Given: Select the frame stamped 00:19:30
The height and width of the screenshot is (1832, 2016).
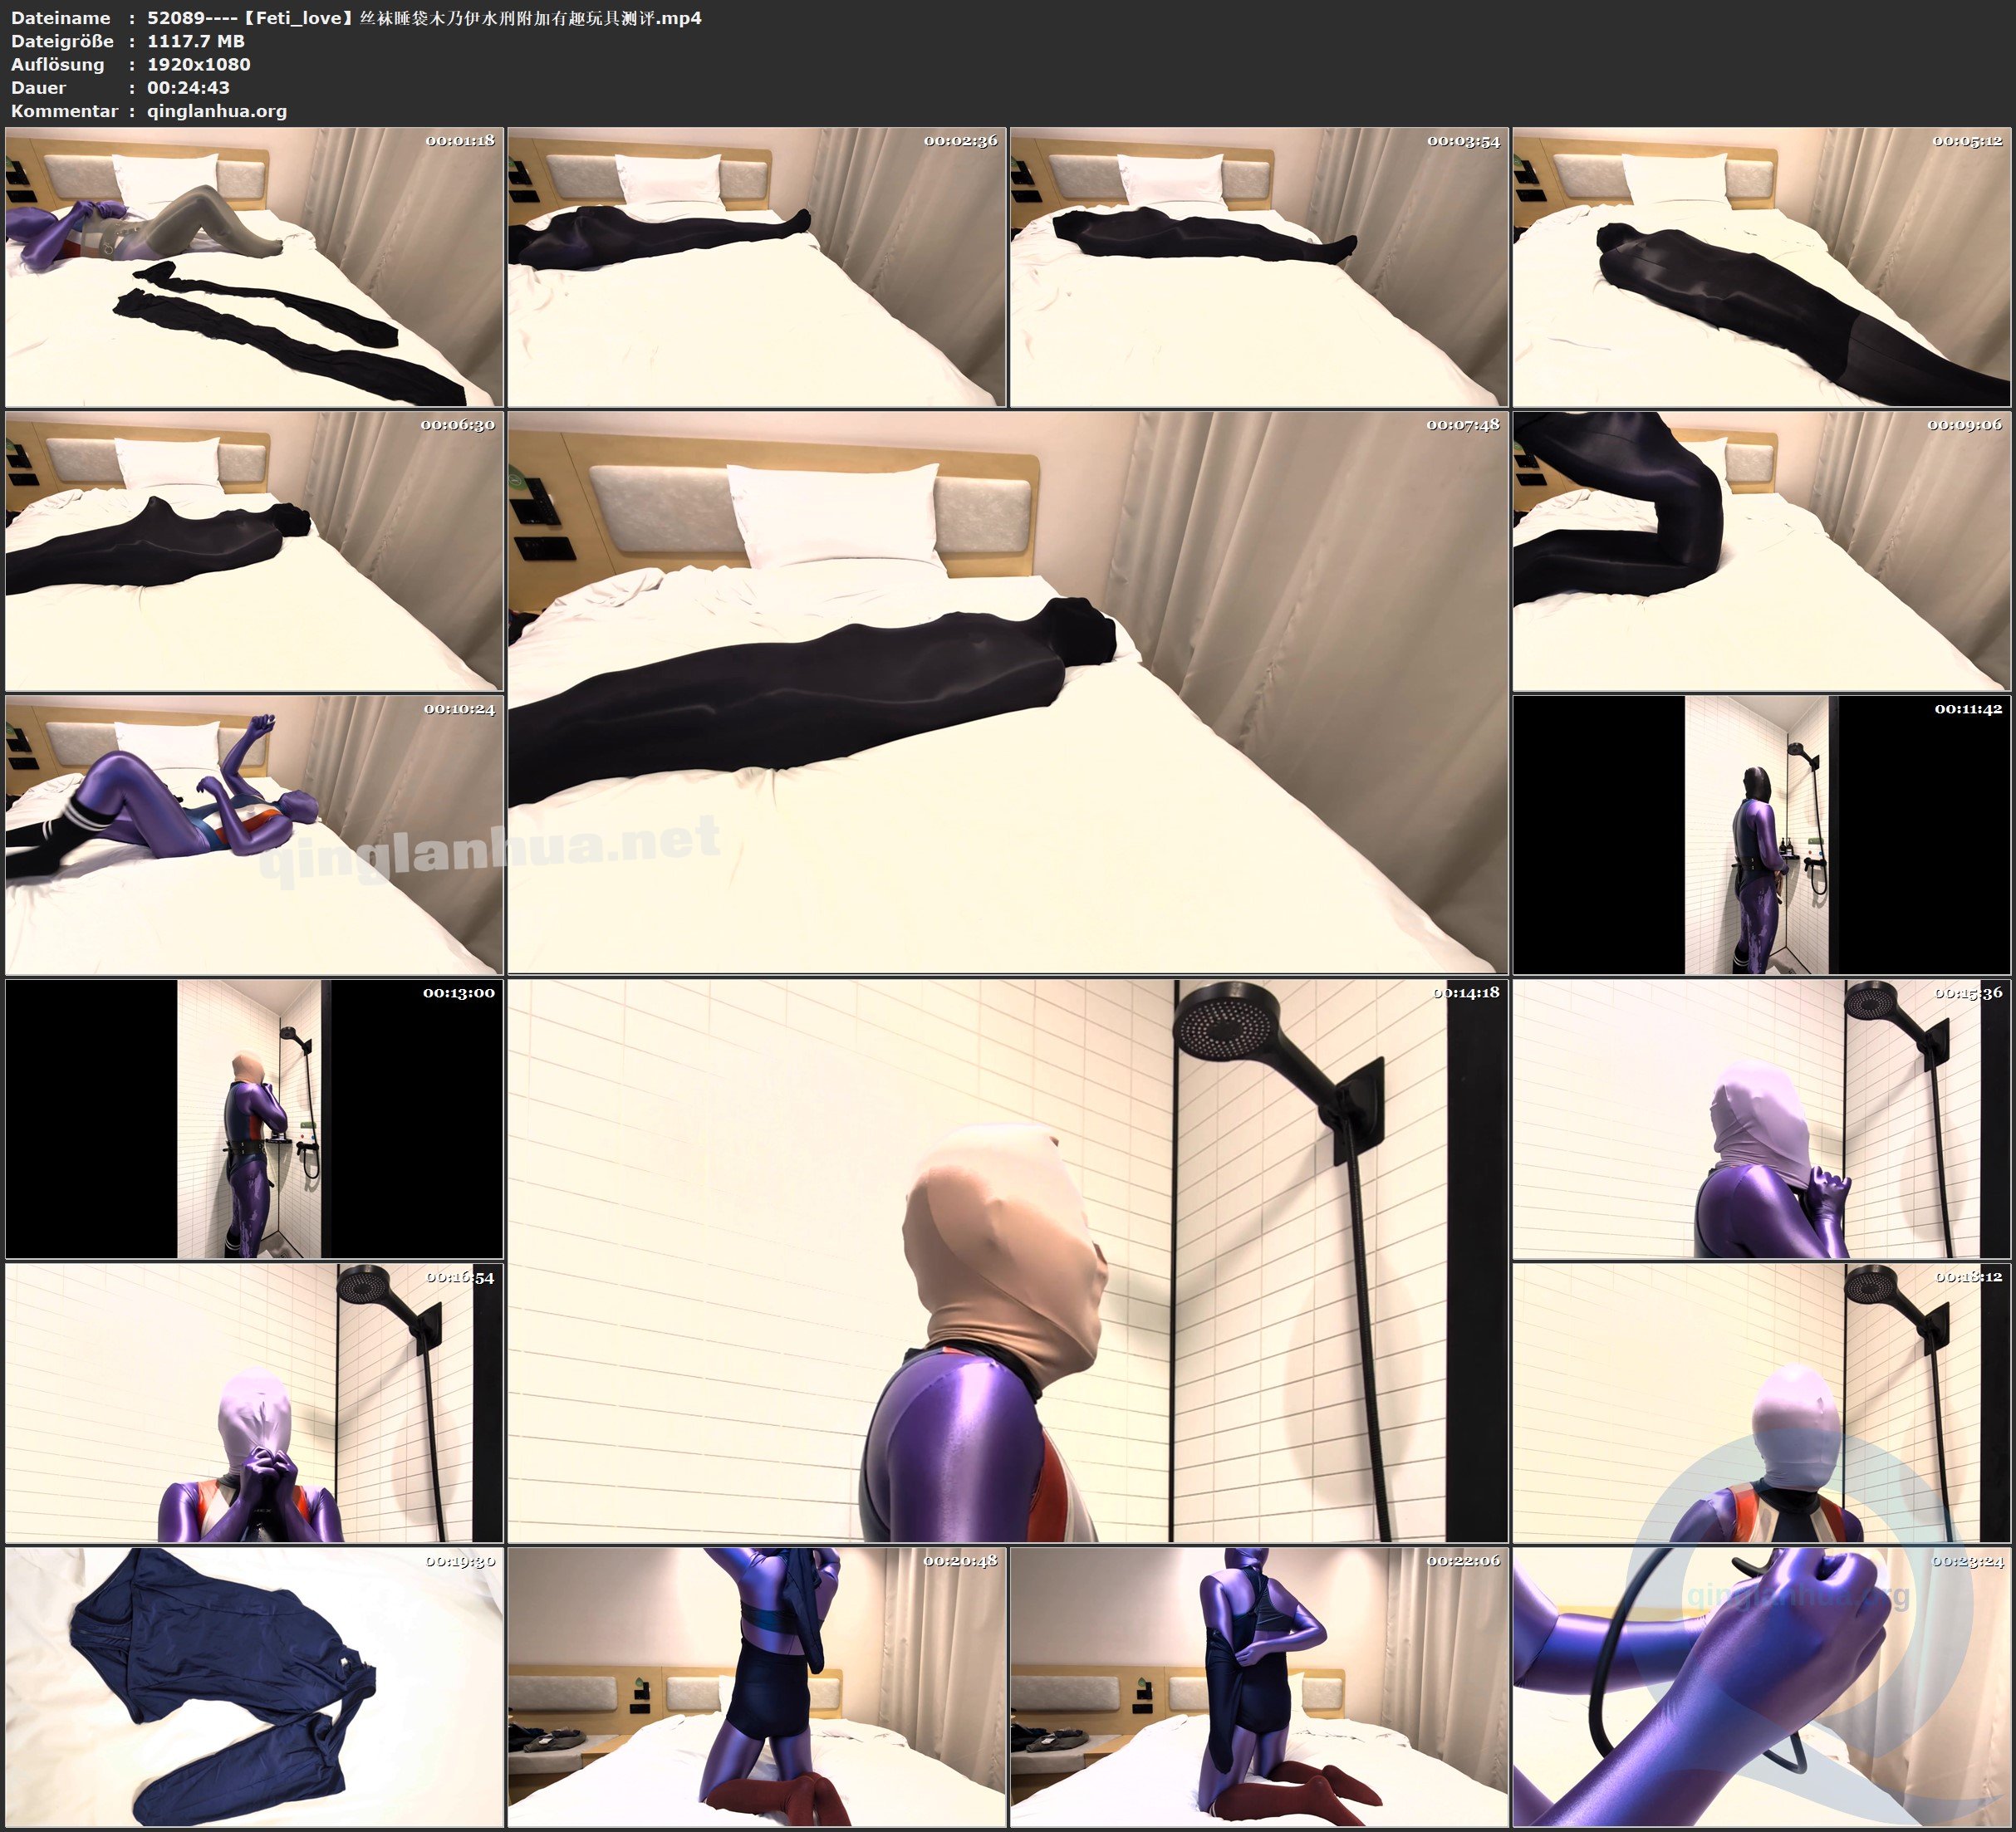Looking at the screenshot, I should [254, 1687].
